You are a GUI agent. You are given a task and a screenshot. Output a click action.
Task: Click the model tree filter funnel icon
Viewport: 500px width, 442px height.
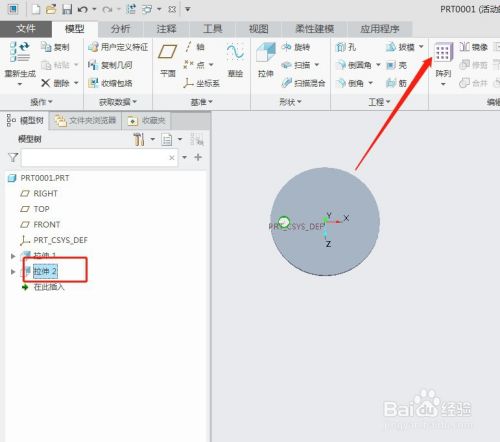click(13, 157)
